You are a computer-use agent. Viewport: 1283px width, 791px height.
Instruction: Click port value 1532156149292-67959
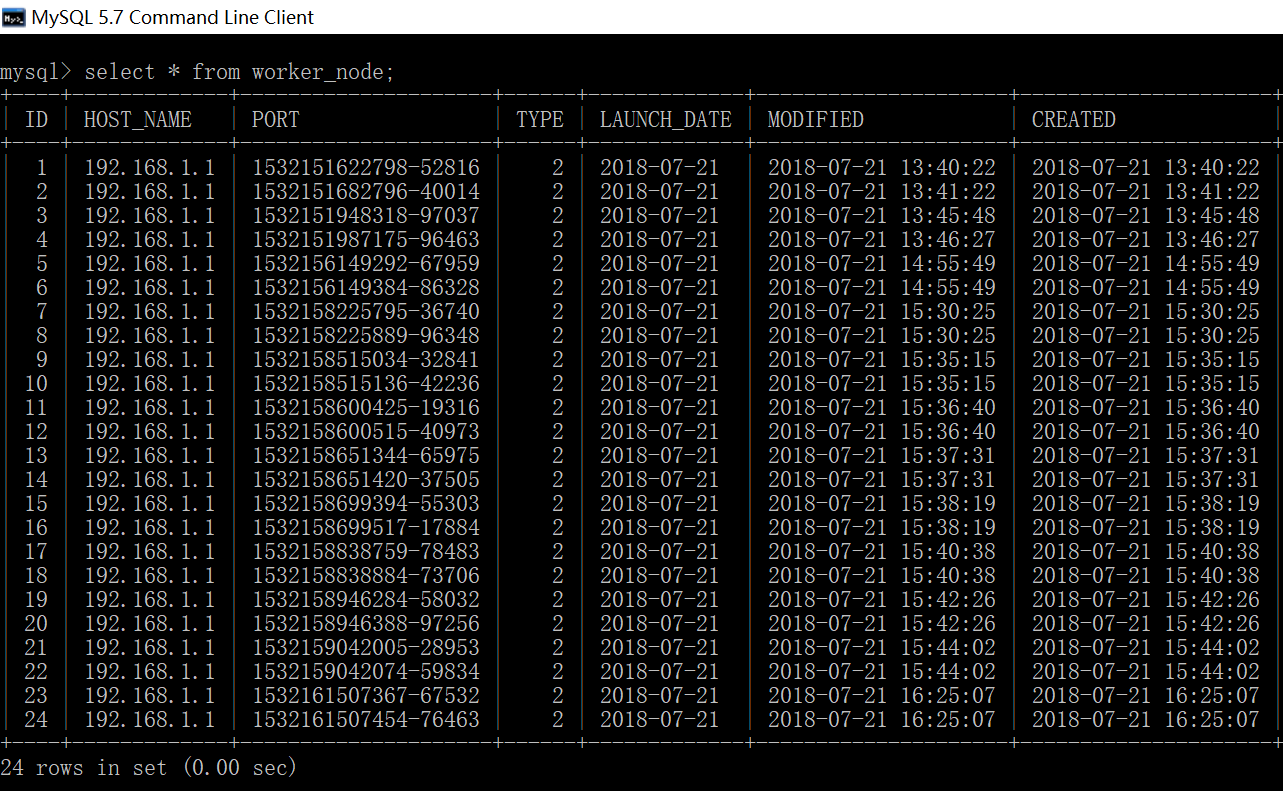point(365,264)
